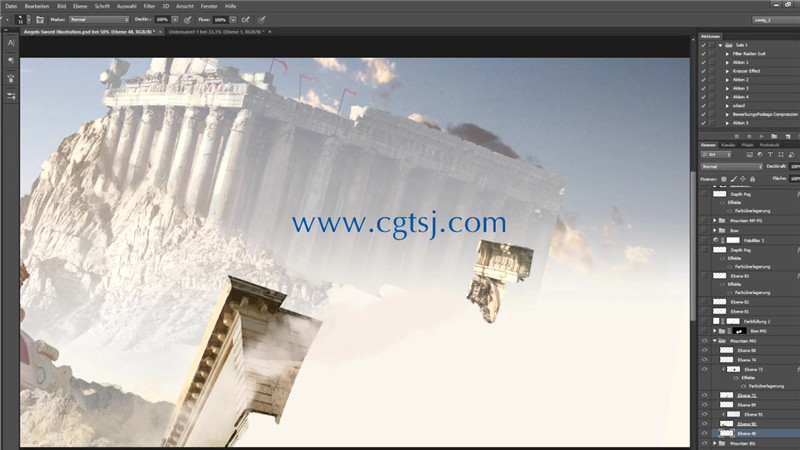Click stop recording icon in Aktionen panel
This screenshot has width=800, height=450.
click(x=736, y=136)
